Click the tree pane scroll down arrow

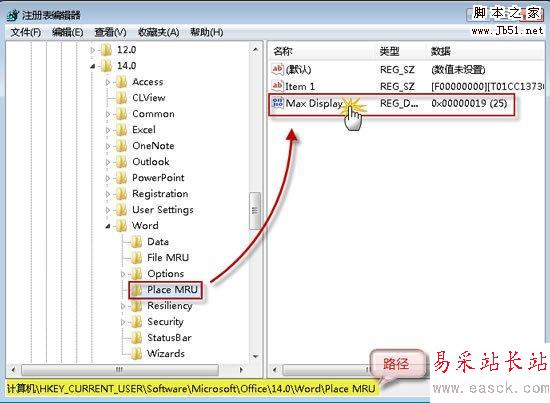[x=255, y=356]
